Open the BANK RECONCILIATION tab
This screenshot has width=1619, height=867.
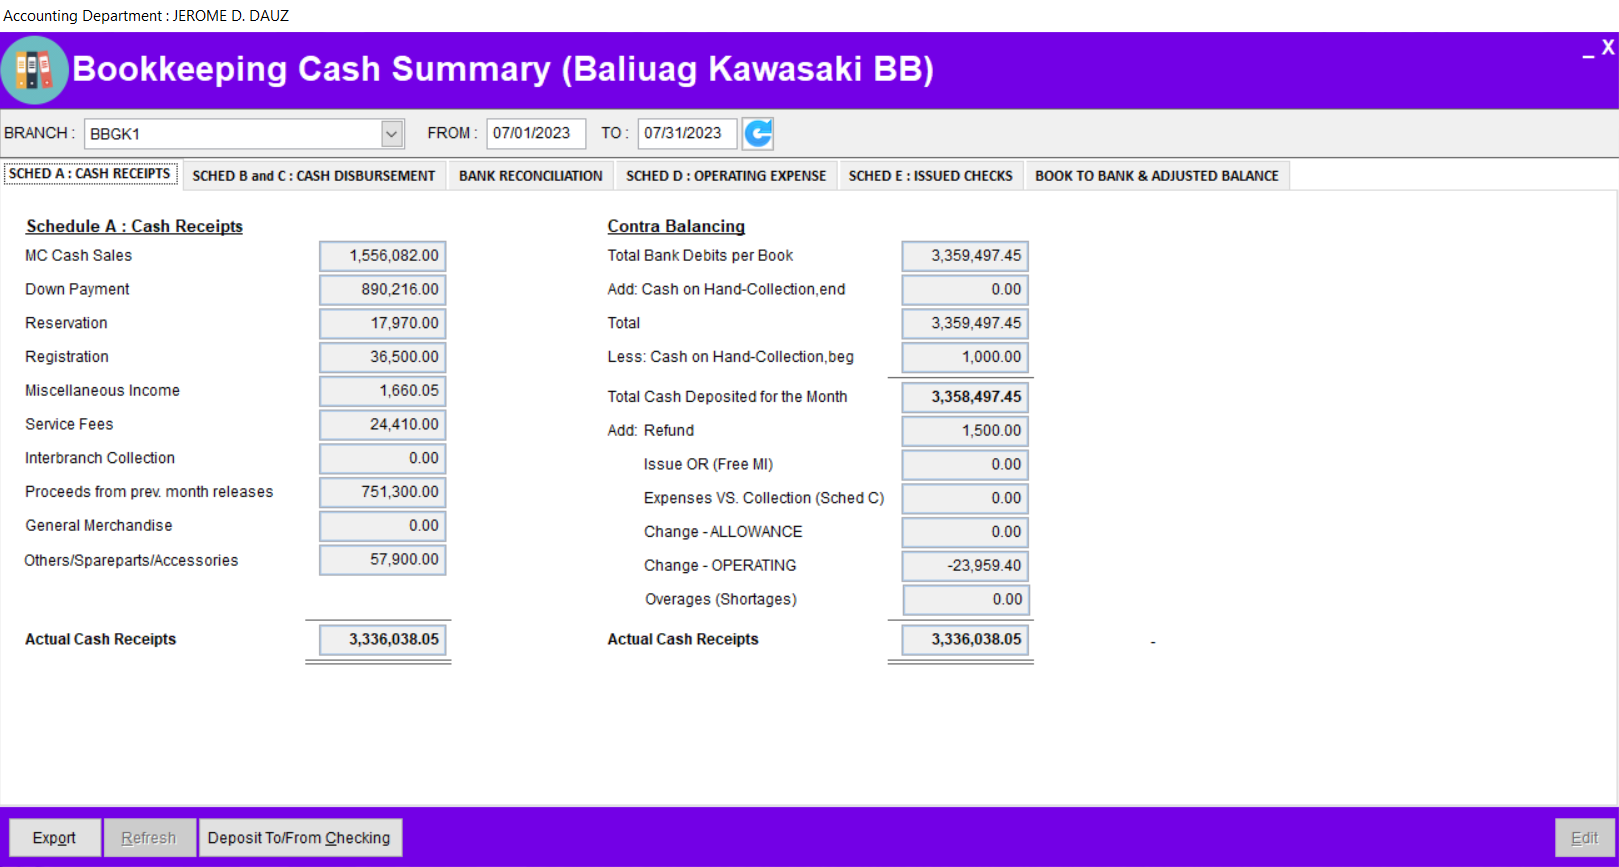[531, 176]
